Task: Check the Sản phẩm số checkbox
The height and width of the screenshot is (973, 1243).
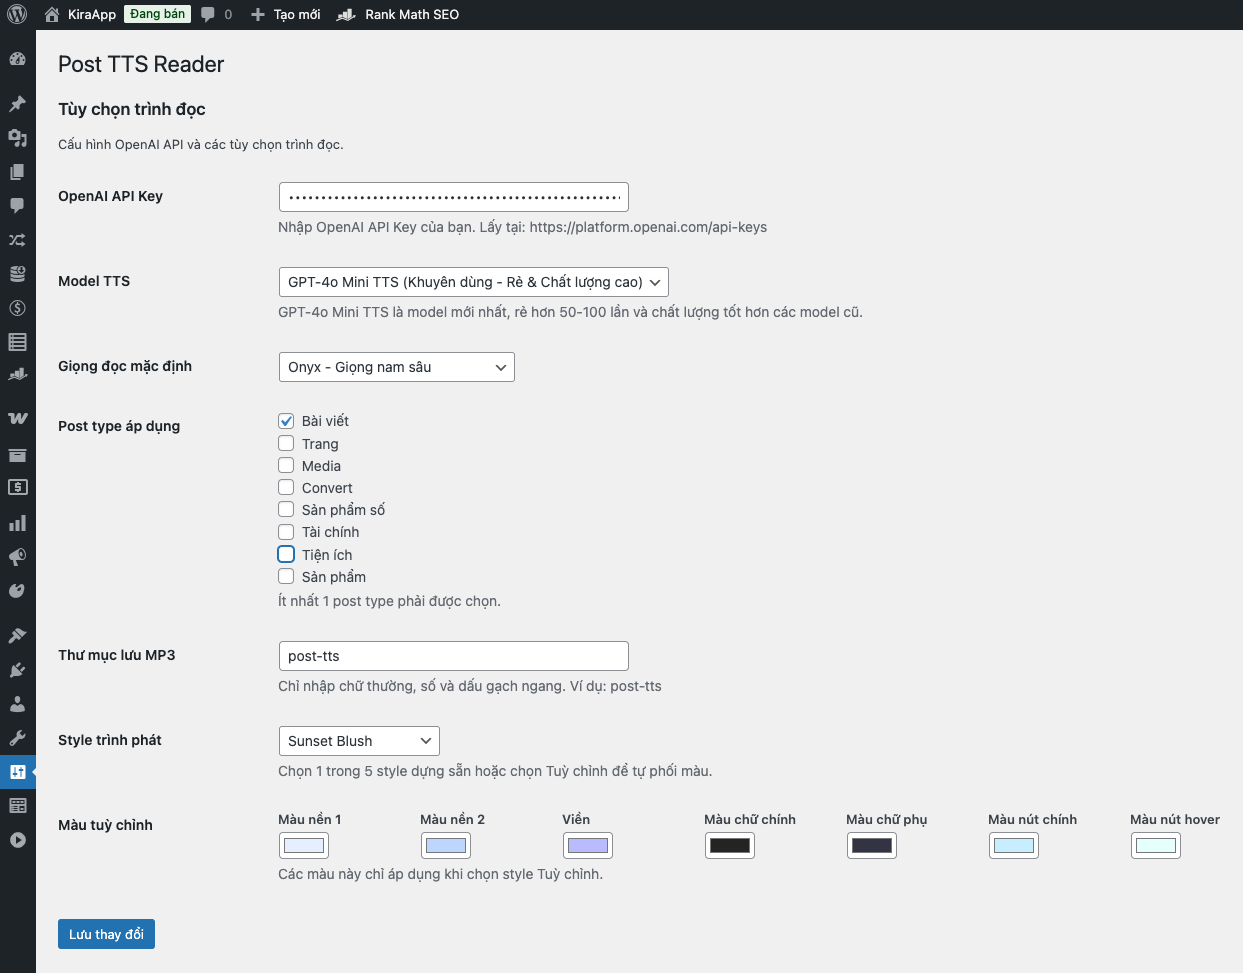Action: pos(286,509)
